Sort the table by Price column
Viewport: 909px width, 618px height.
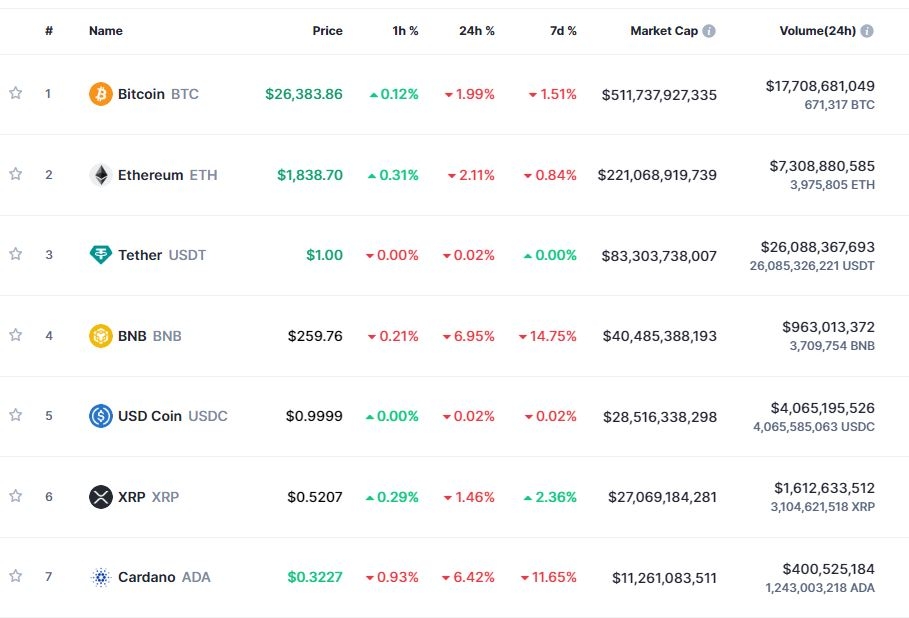[327, 31]
